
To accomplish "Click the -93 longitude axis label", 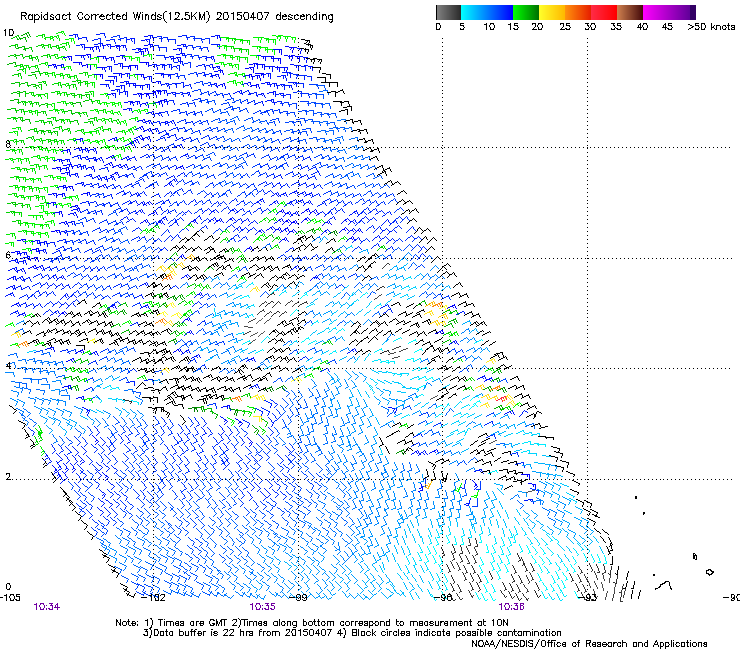I will [588, 598].
